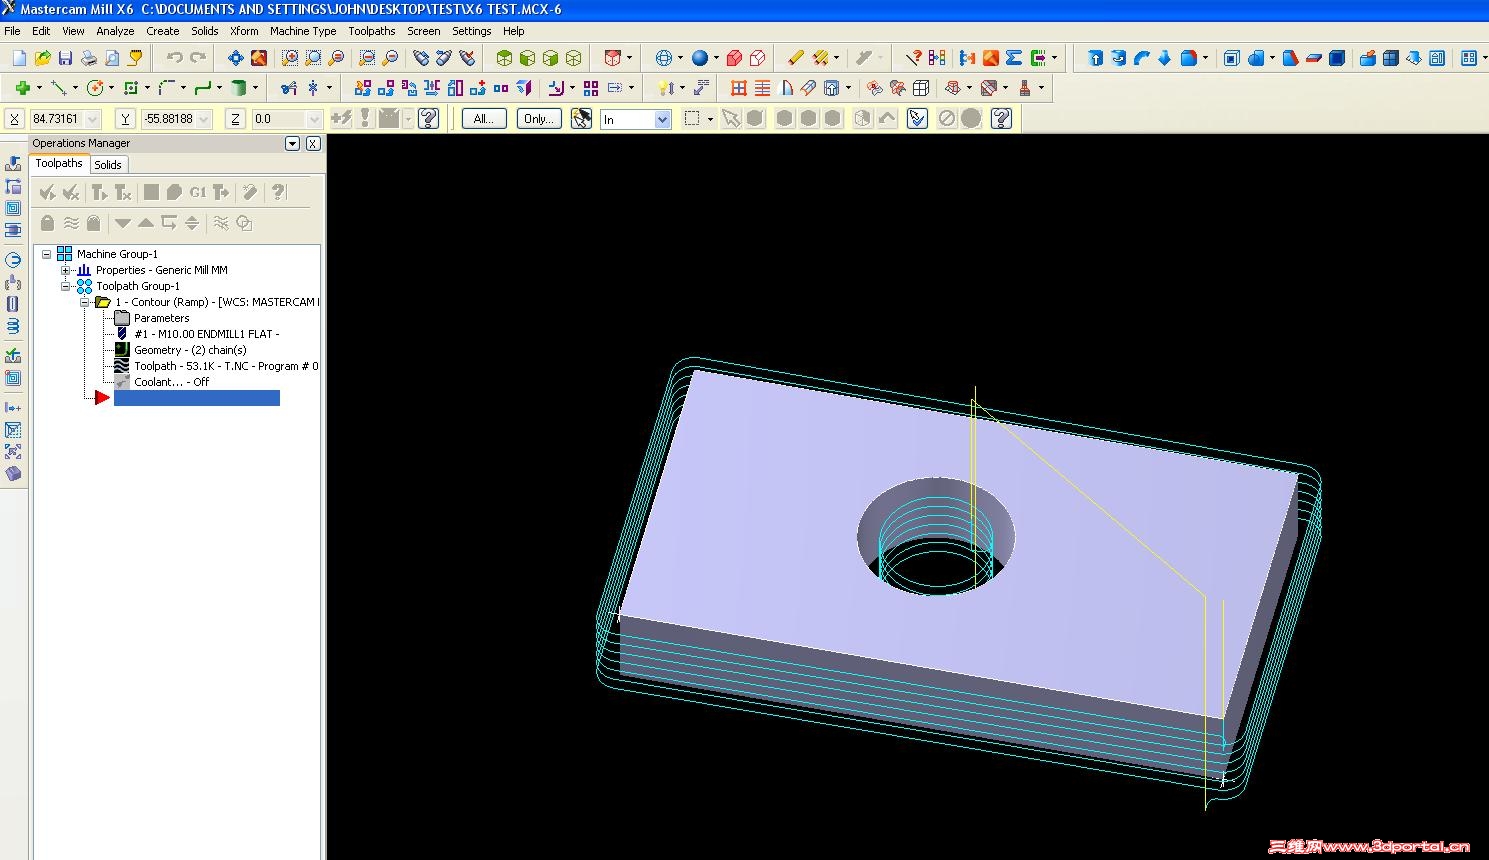Redo the last undone action
This screenshot has width=1489, height=860.
coord(197,58)
